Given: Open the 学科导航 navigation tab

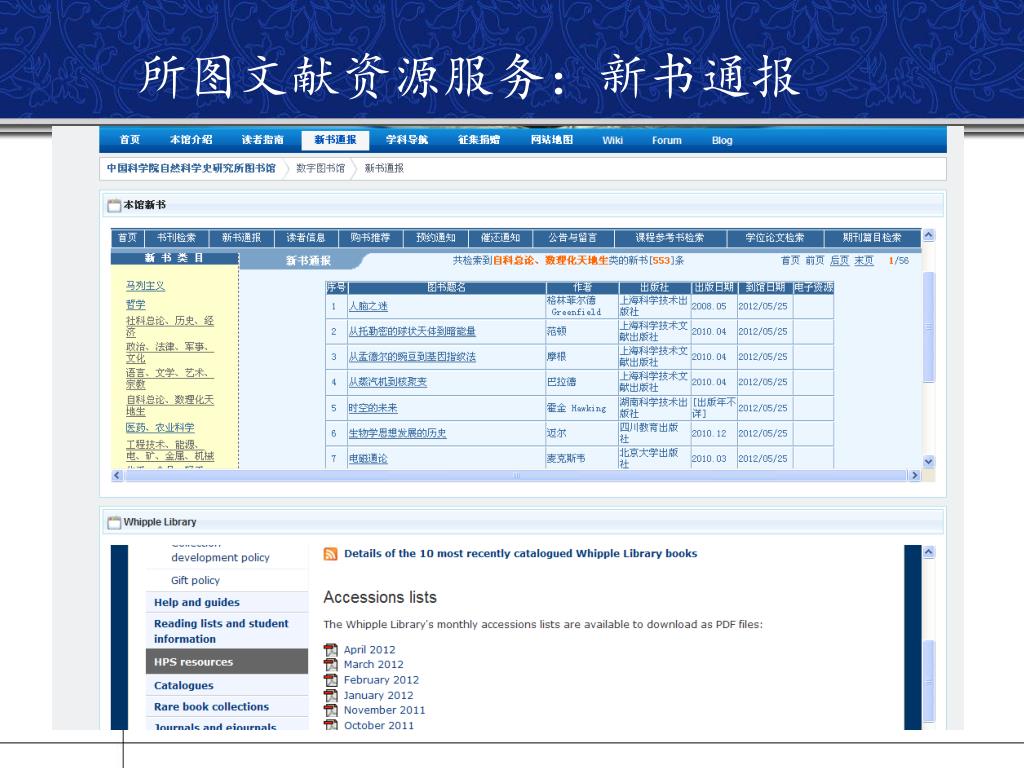Looking at the screenshot, I should tap(407, 140).
